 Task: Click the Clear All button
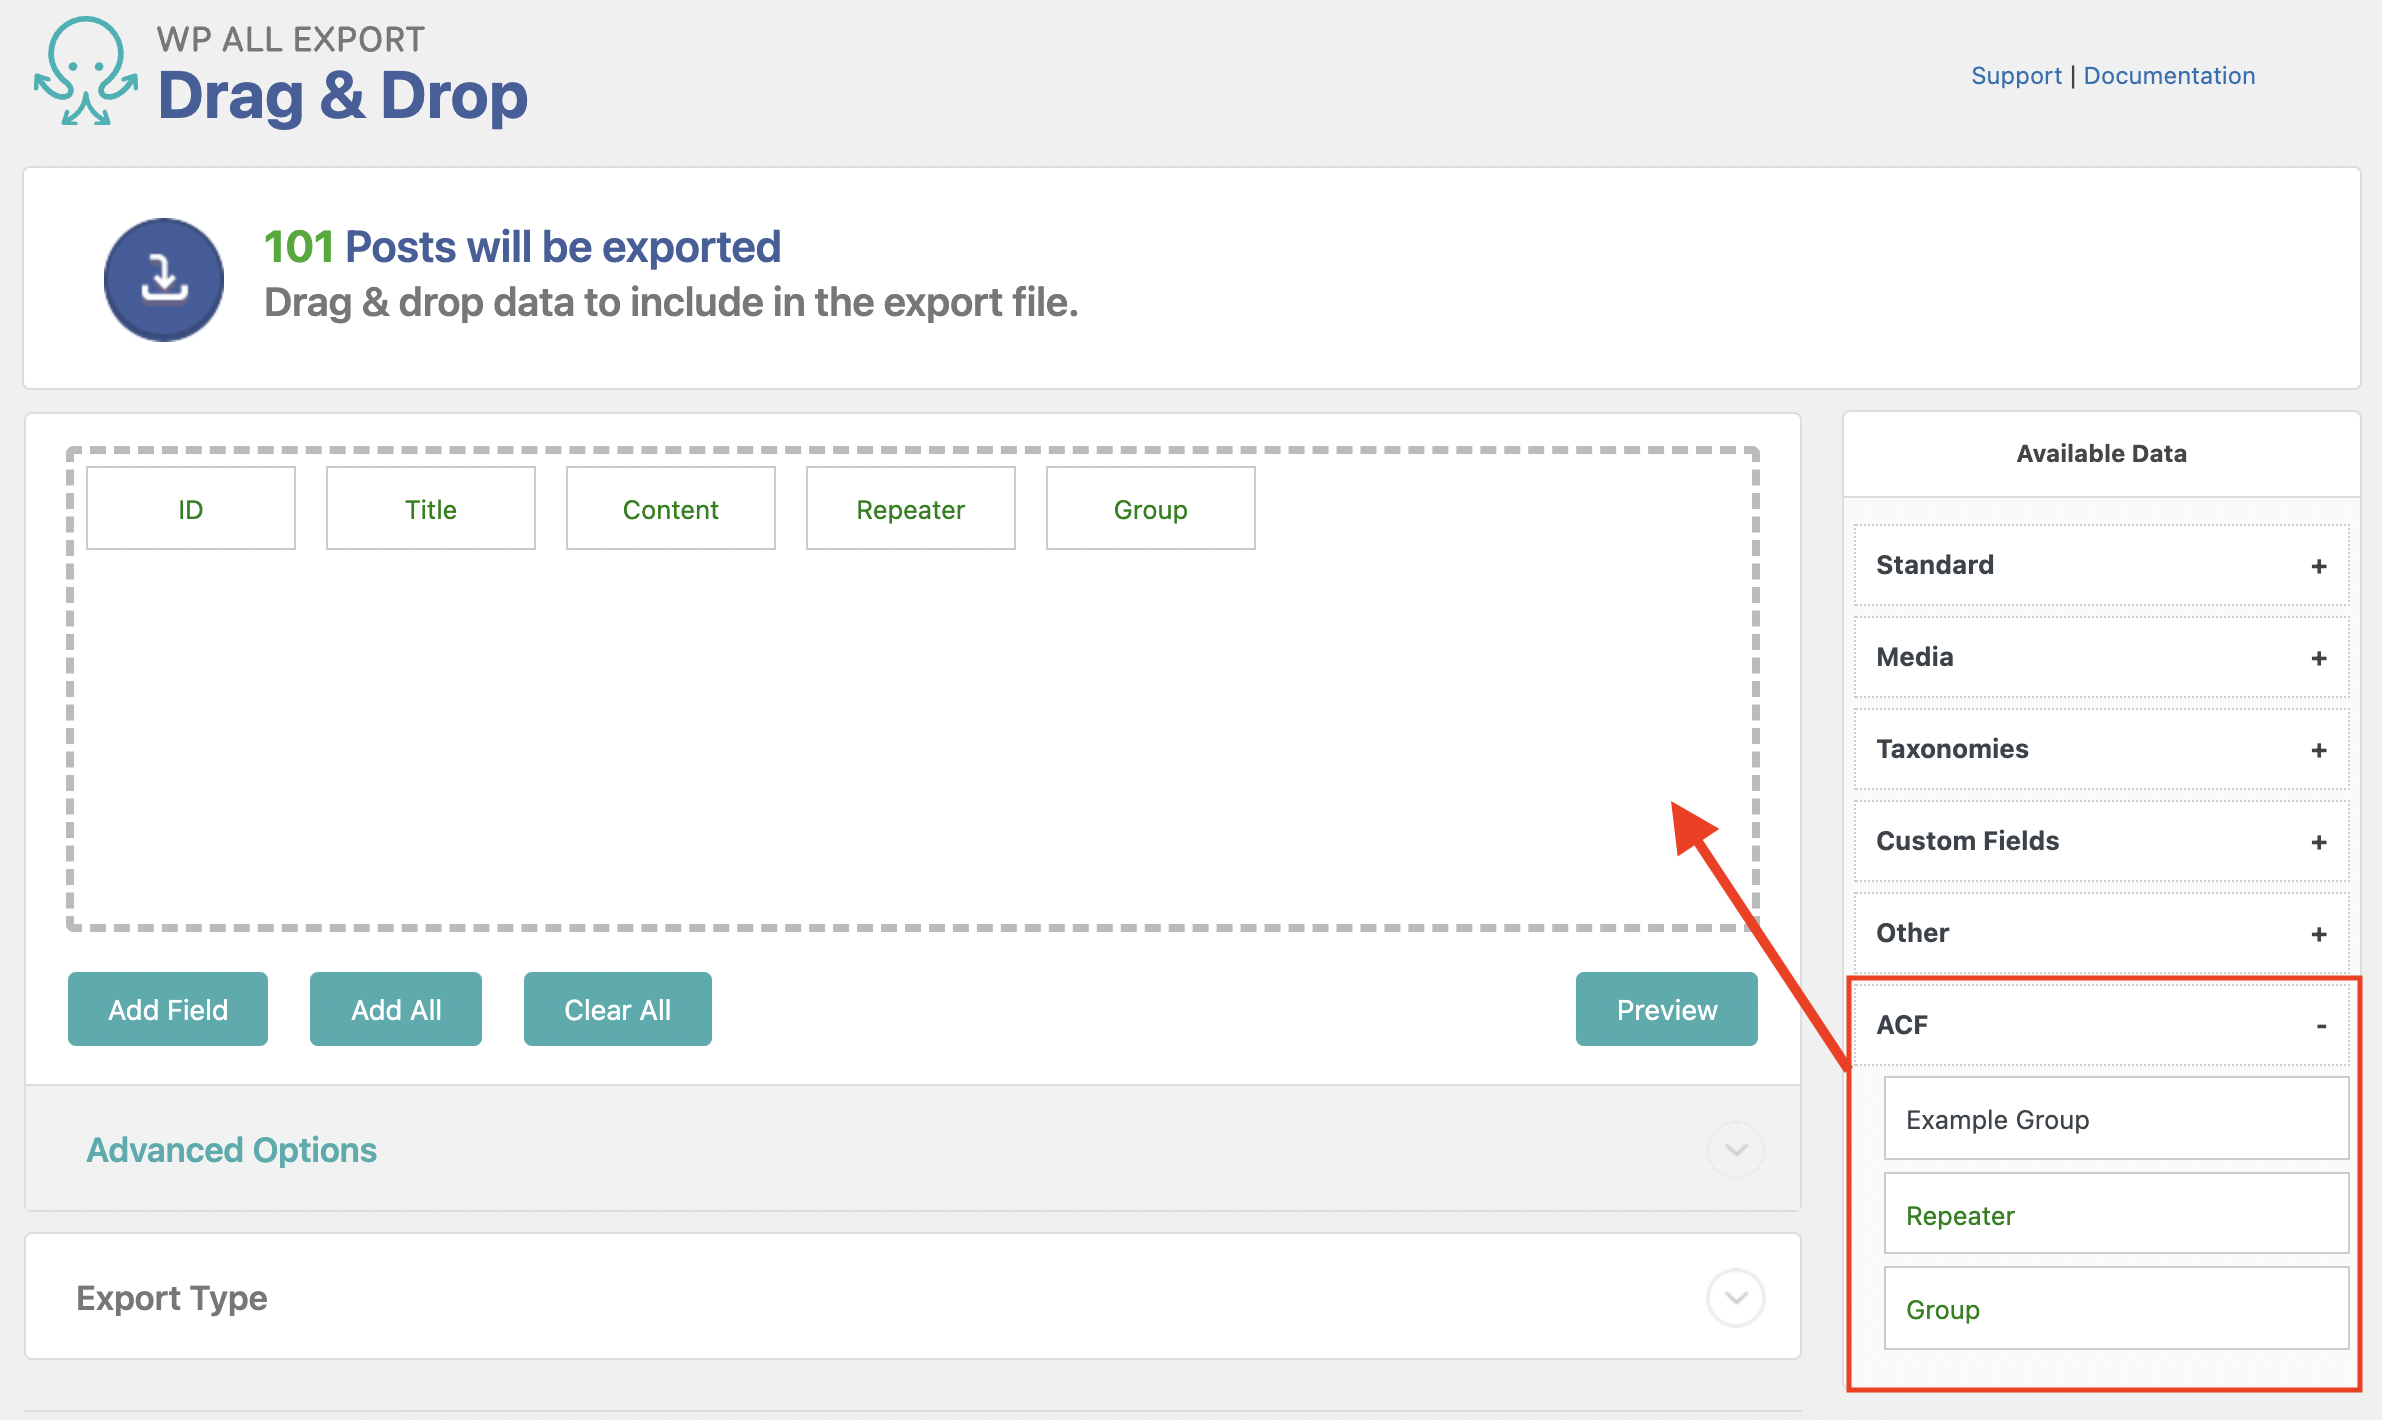click(x=617, y=1009)
